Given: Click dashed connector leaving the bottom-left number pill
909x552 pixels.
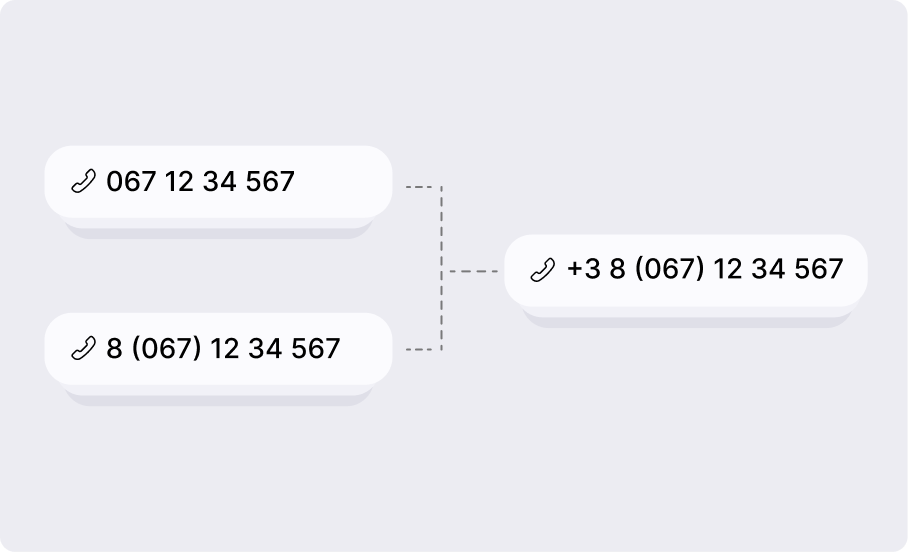Looking at the screenshot, I should (423, 349).
